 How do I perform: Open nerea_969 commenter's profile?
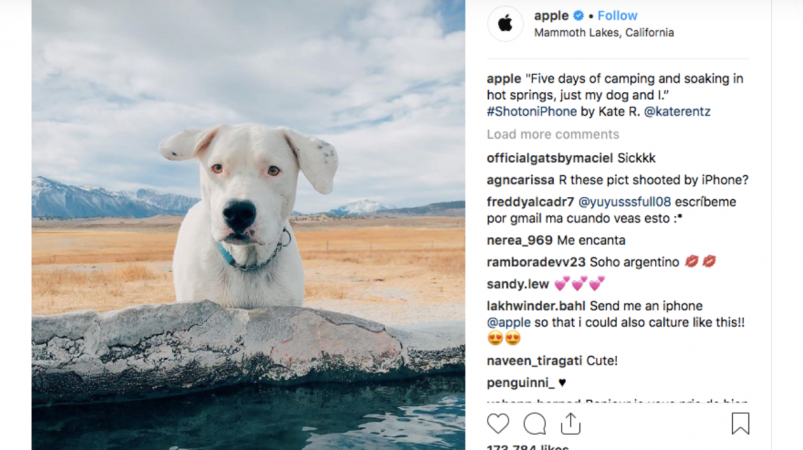click(519, 241)
